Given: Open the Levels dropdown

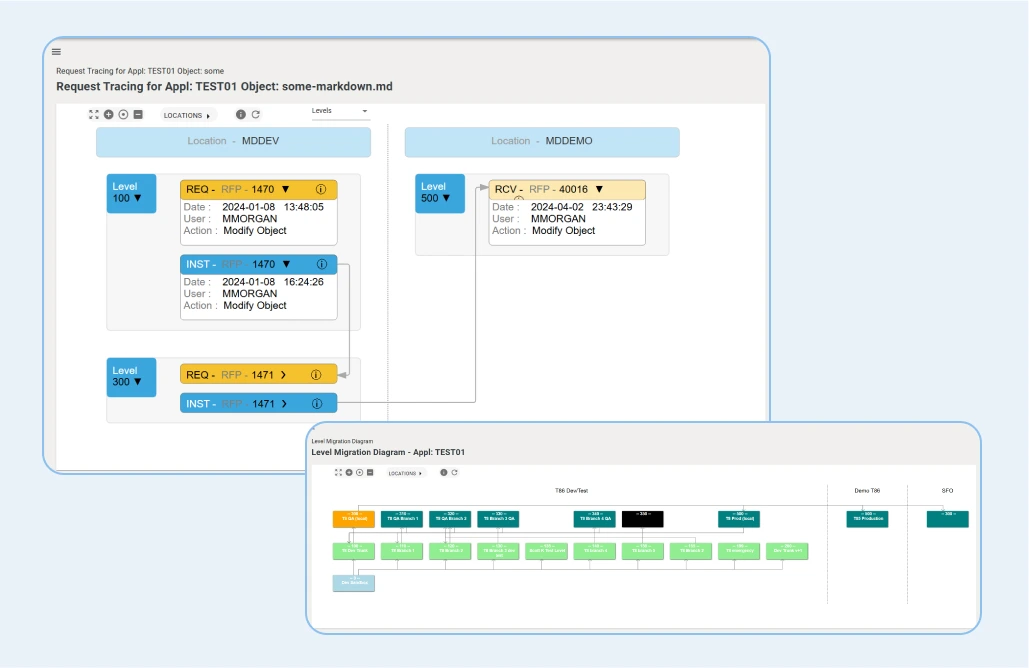Looking at the screenshot, I should [340, 111].
